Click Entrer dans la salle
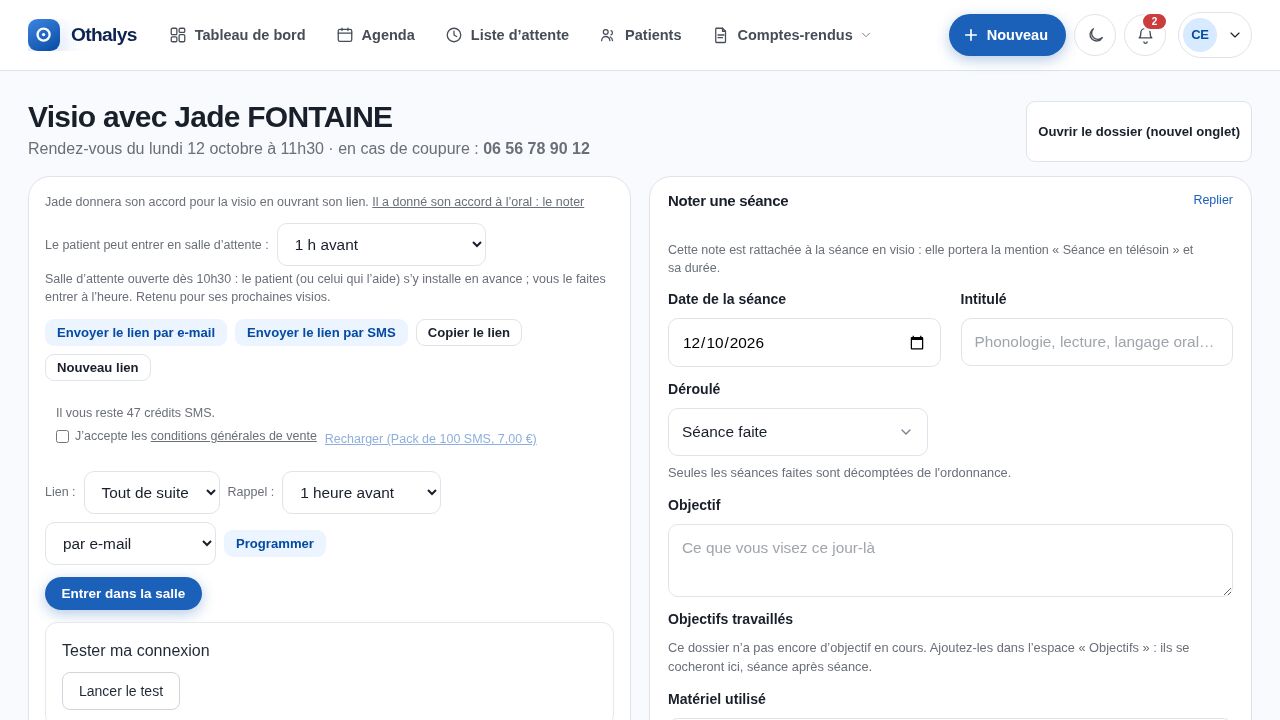The image size is (1280, 720). click(123, 594)
